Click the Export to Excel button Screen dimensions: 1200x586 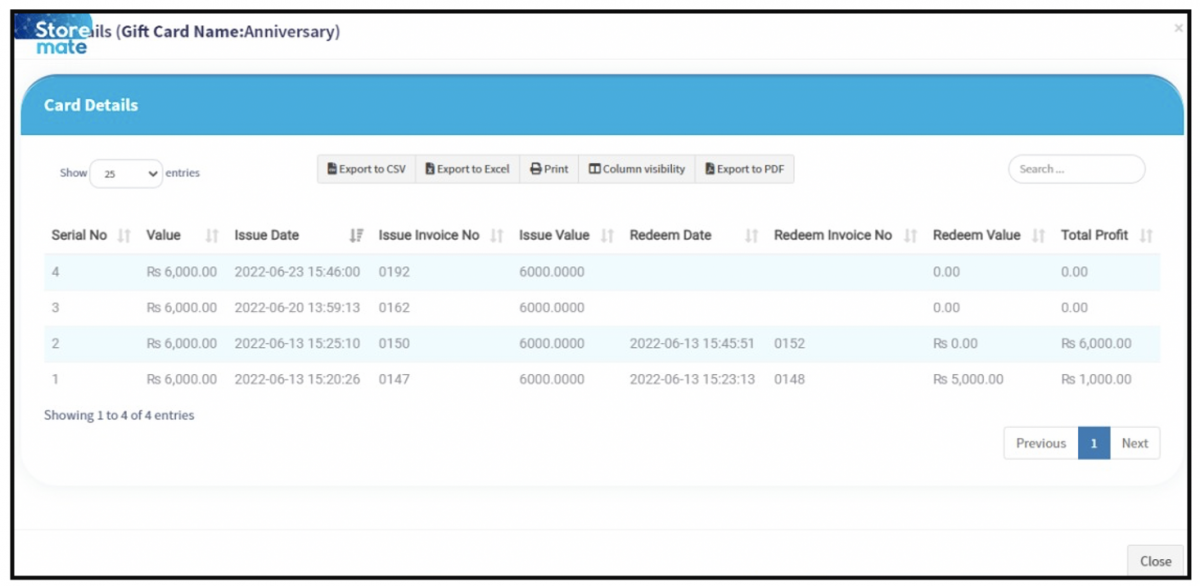(x=467, y=169)
